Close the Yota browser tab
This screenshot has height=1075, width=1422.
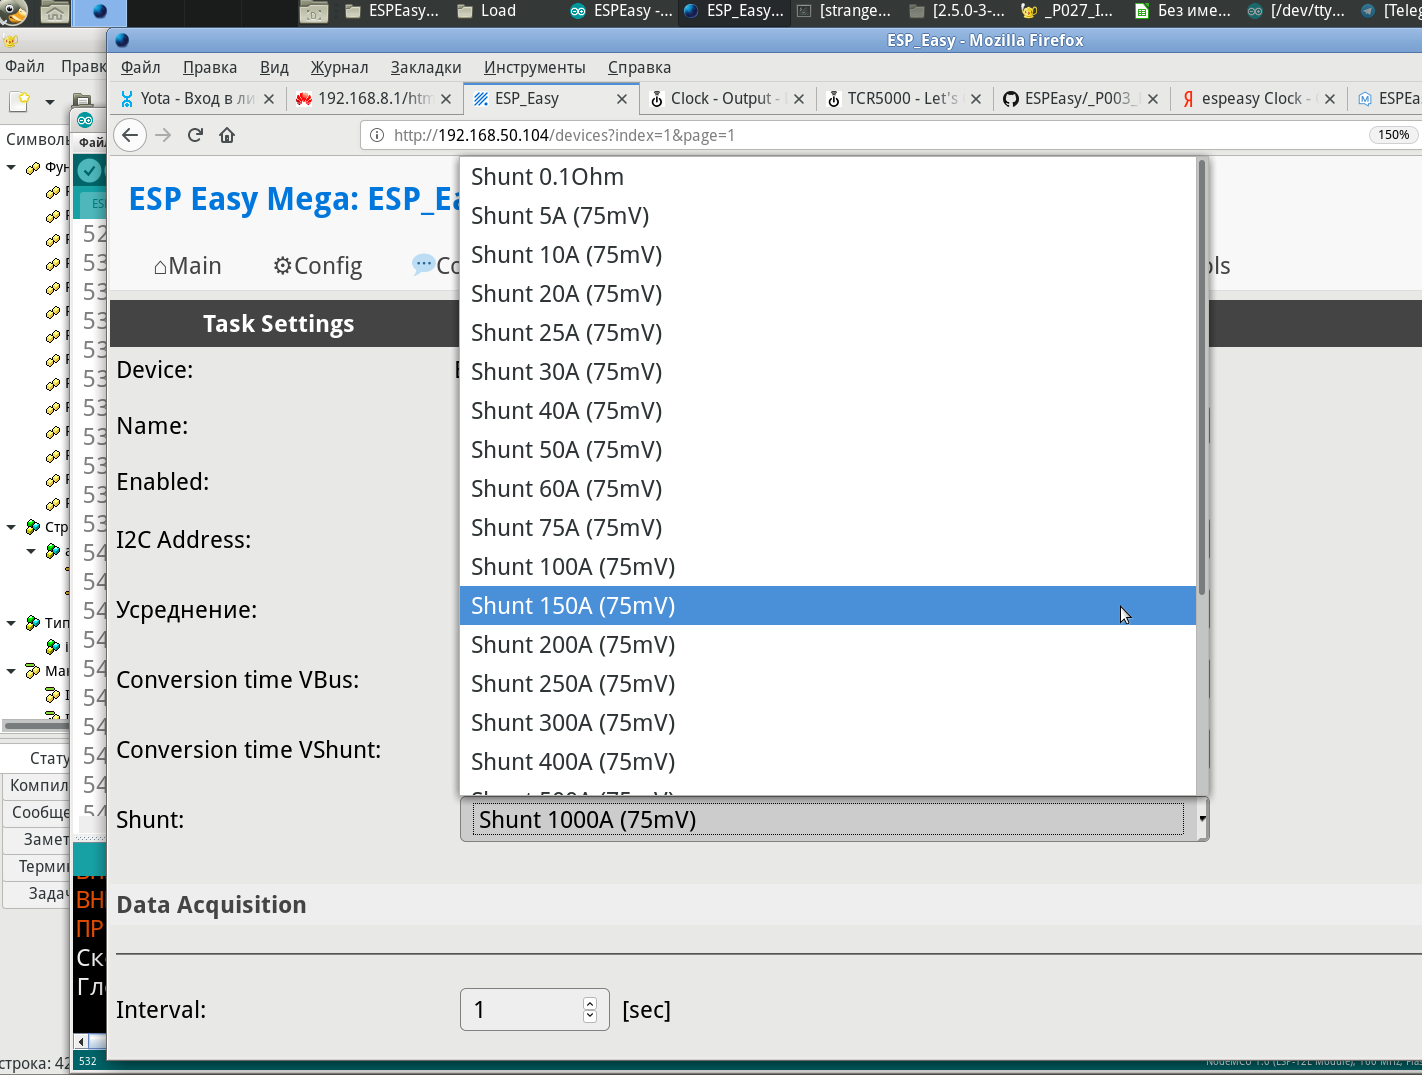tap(269, 99)
